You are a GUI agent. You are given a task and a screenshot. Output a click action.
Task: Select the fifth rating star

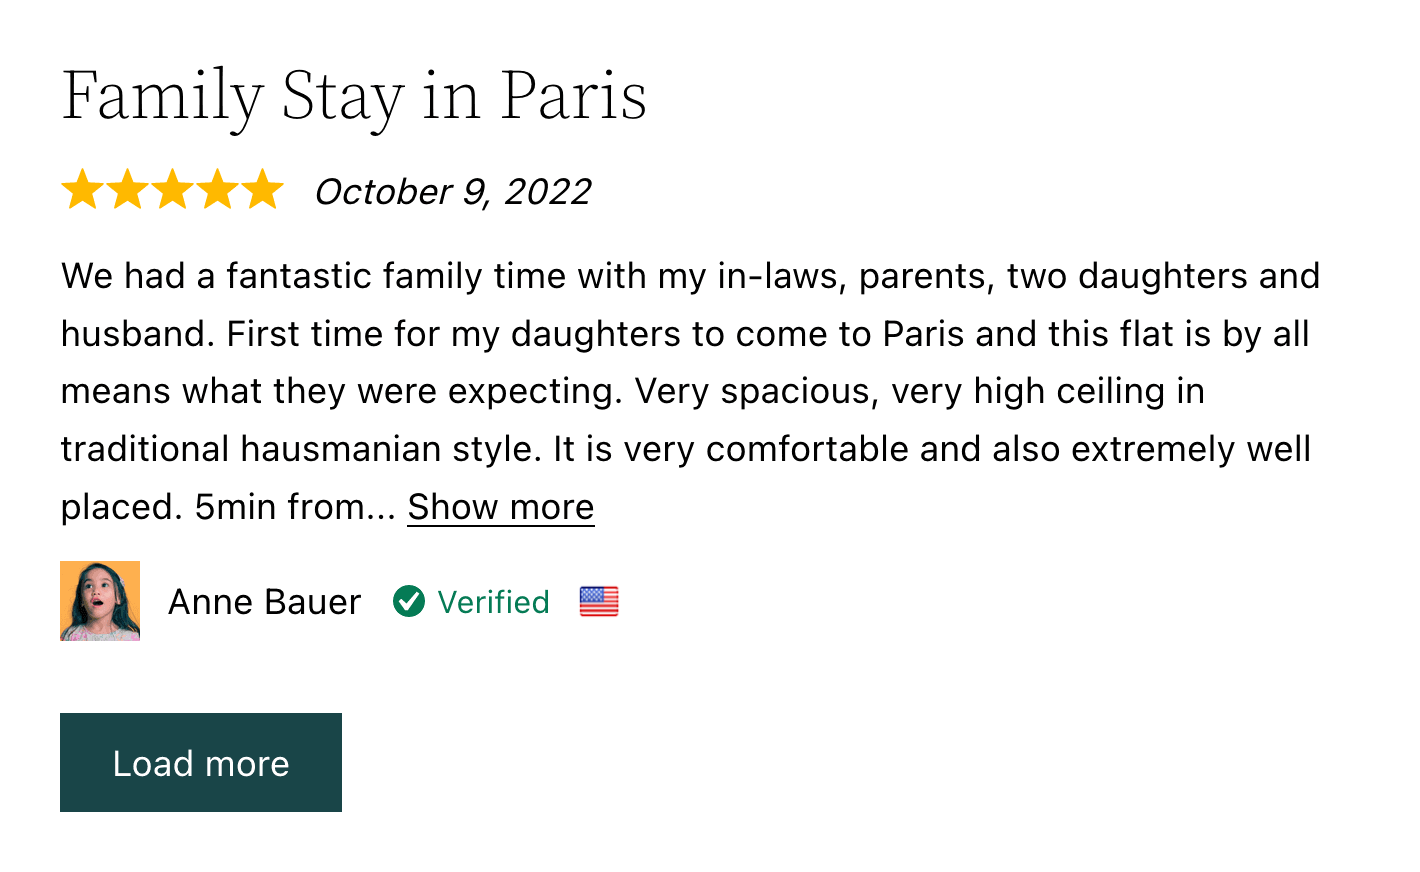[262, 189]
